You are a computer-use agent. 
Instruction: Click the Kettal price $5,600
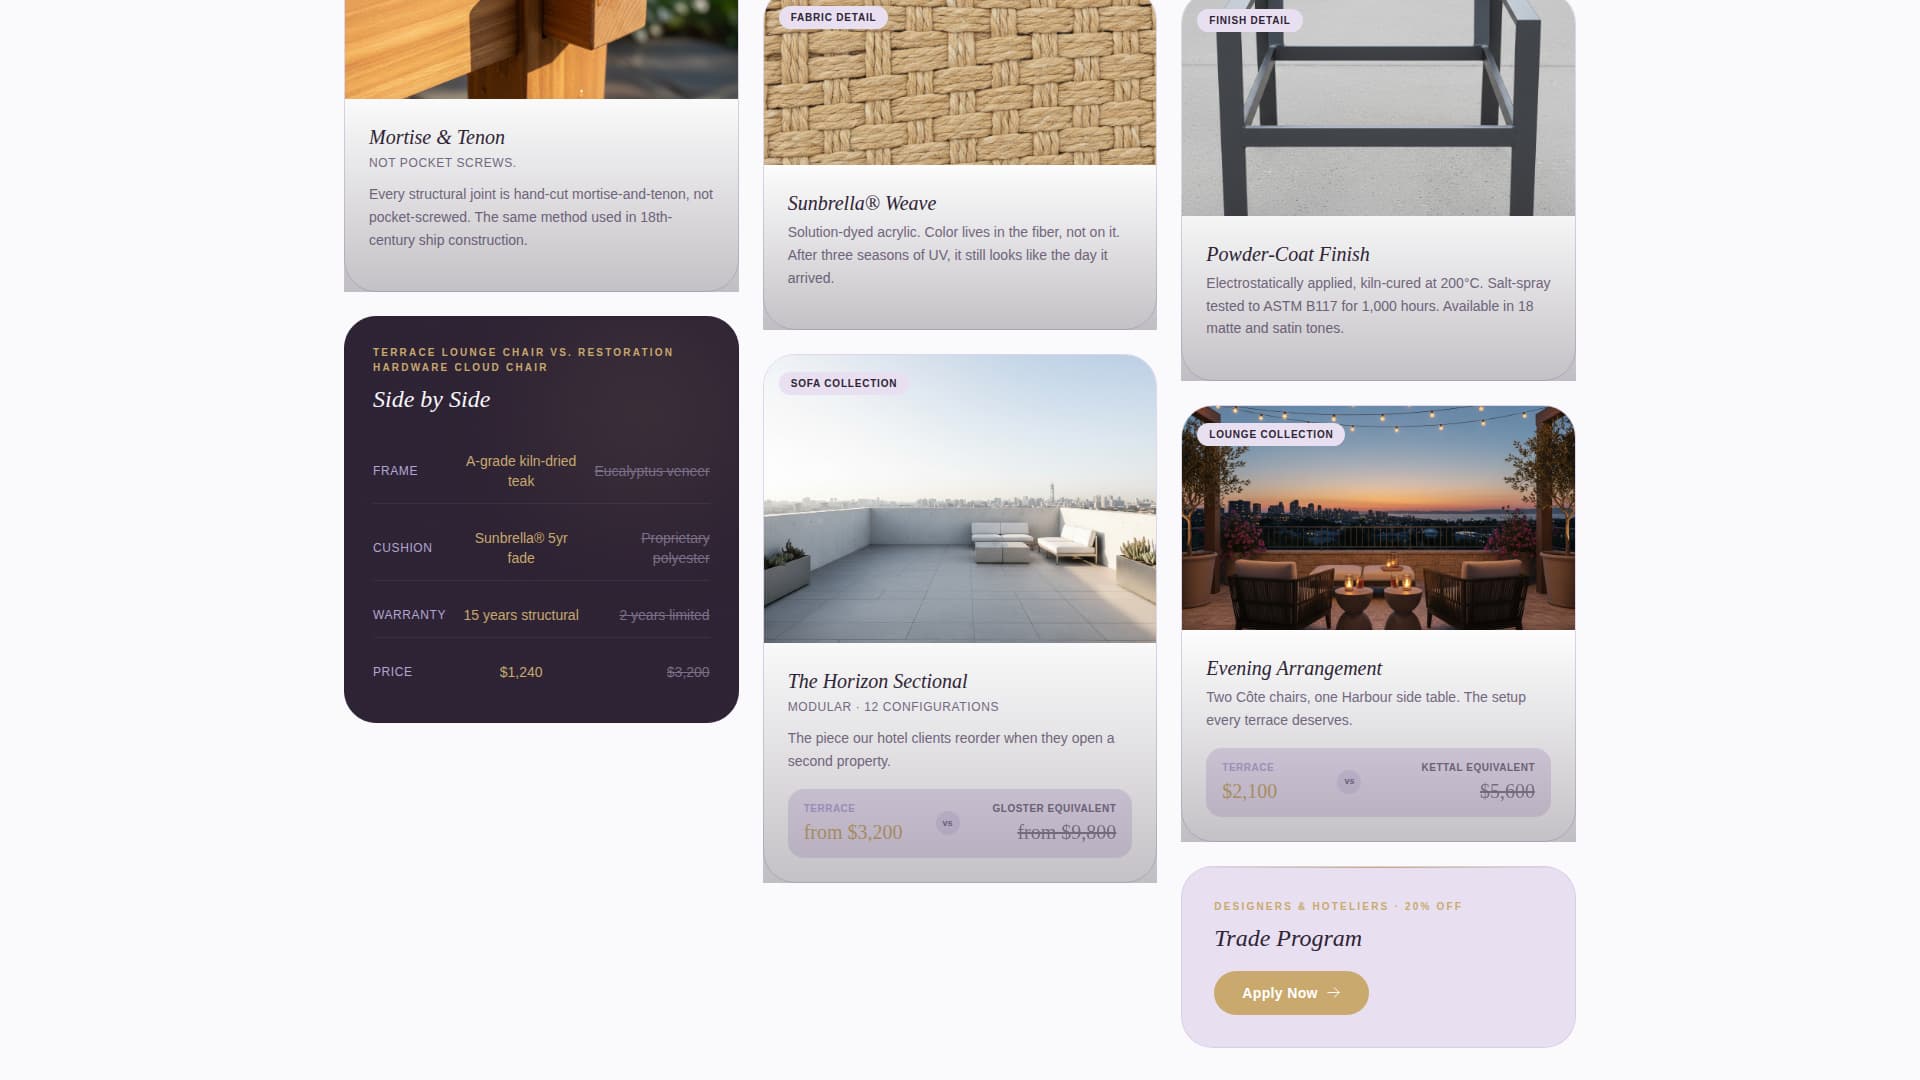[x=1507, y=791]
